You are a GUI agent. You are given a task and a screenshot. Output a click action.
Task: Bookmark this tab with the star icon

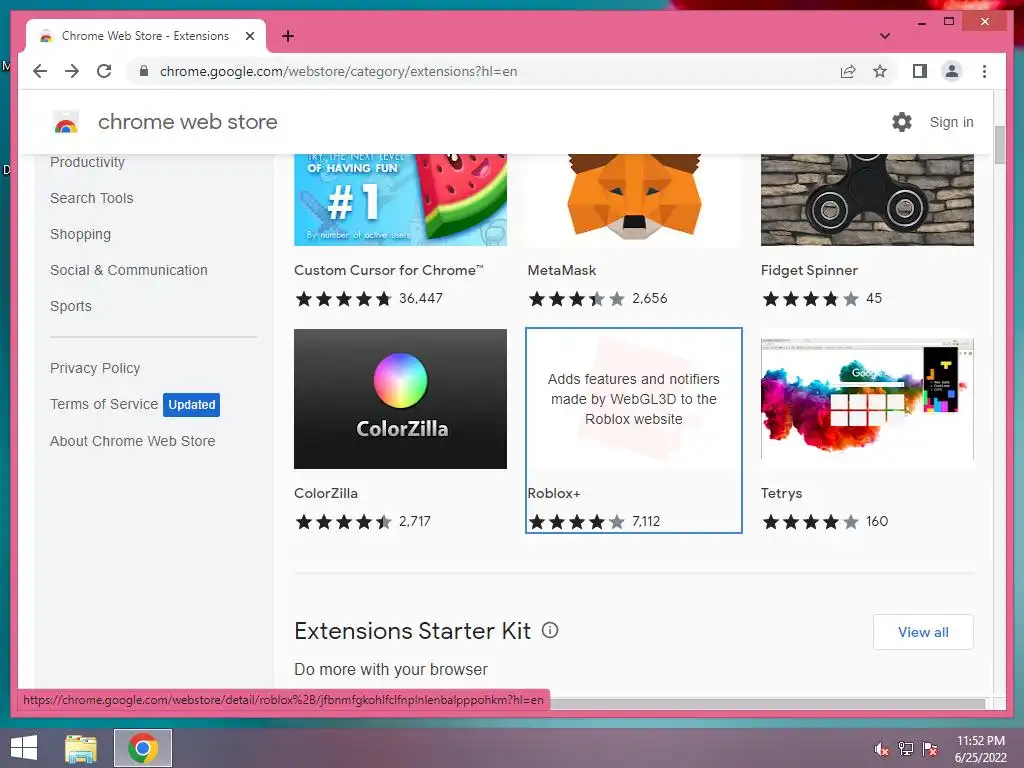click(x=880, y=71)
